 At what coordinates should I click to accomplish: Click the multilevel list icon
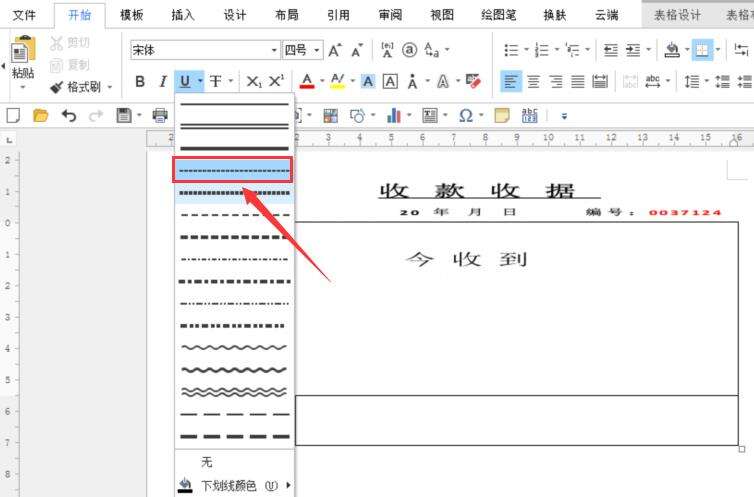pos(573,50)
